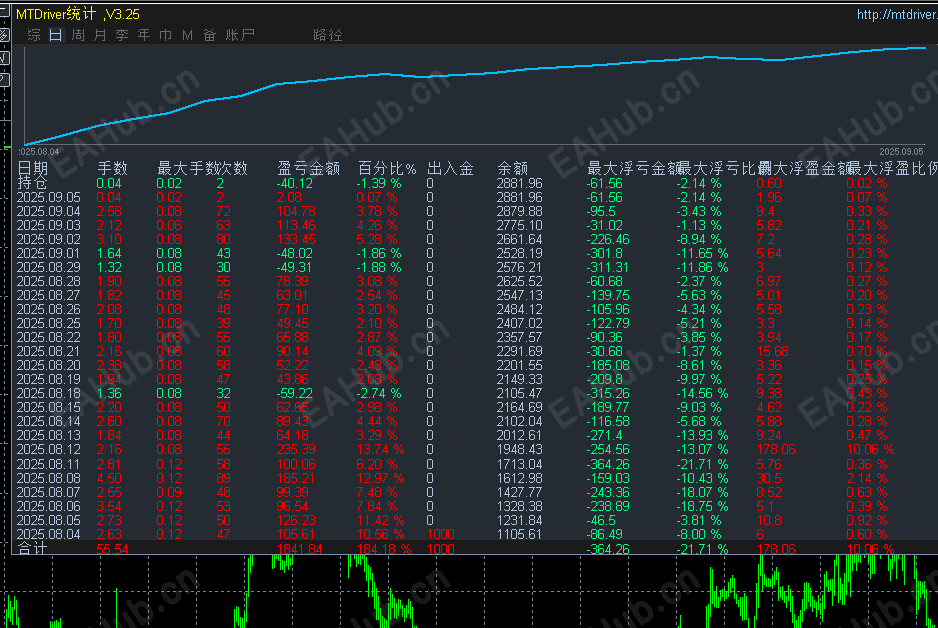Select the 2025.08.06 date row
The width and height of the screenshot is (938, 628).
point(48,507)
